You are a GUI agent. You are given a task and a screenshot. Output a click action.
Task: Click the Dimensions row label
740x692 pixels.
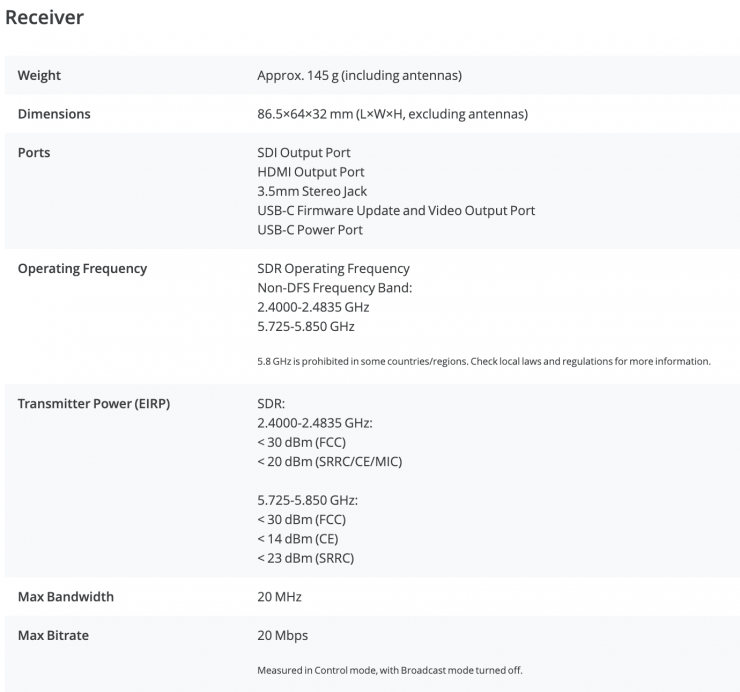click(54, 114)
